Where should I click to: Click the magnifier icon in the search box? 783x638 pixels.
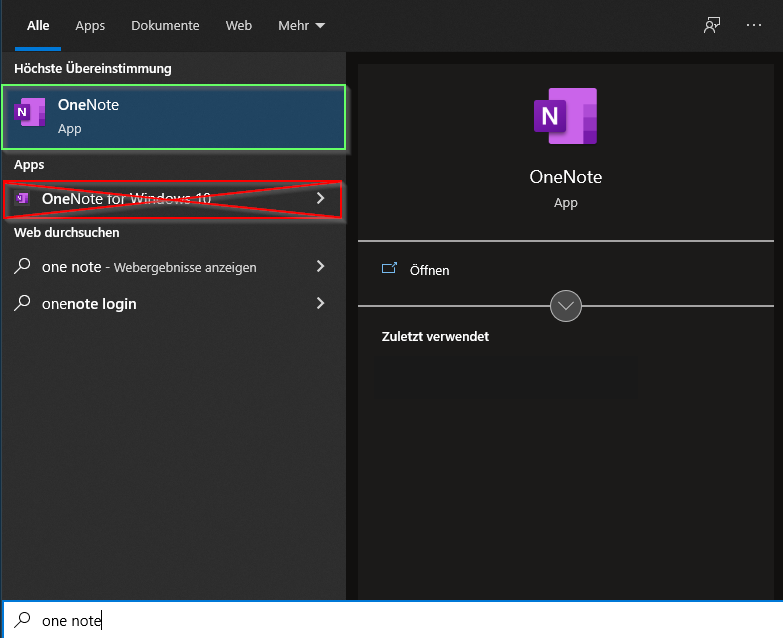(22, 620)
